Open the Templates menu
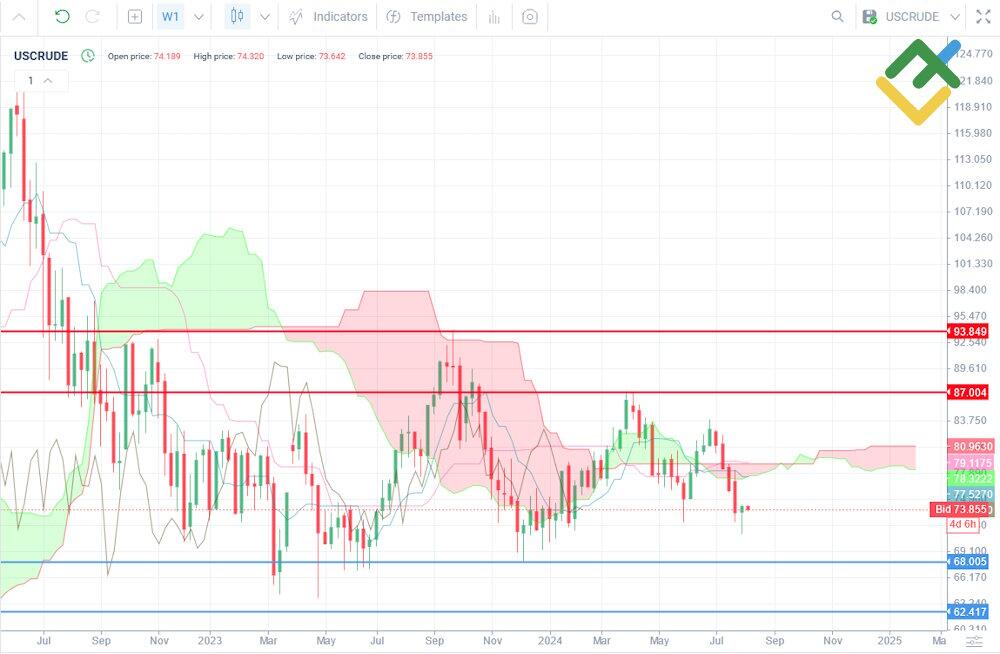The image size is (1000, 654). (x=427, y=17)
